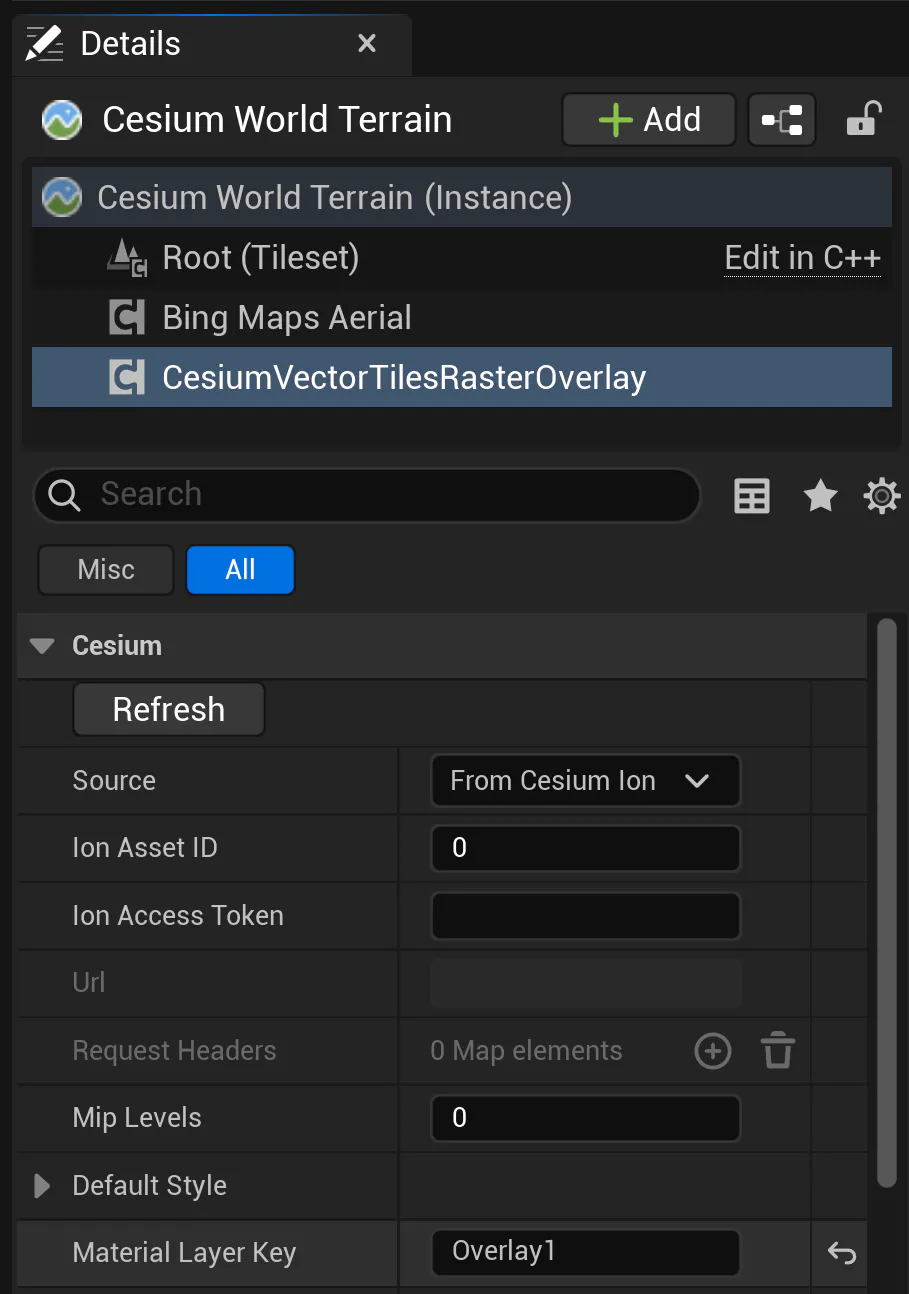Click the Ion Asset ID field

coord(586,848)
